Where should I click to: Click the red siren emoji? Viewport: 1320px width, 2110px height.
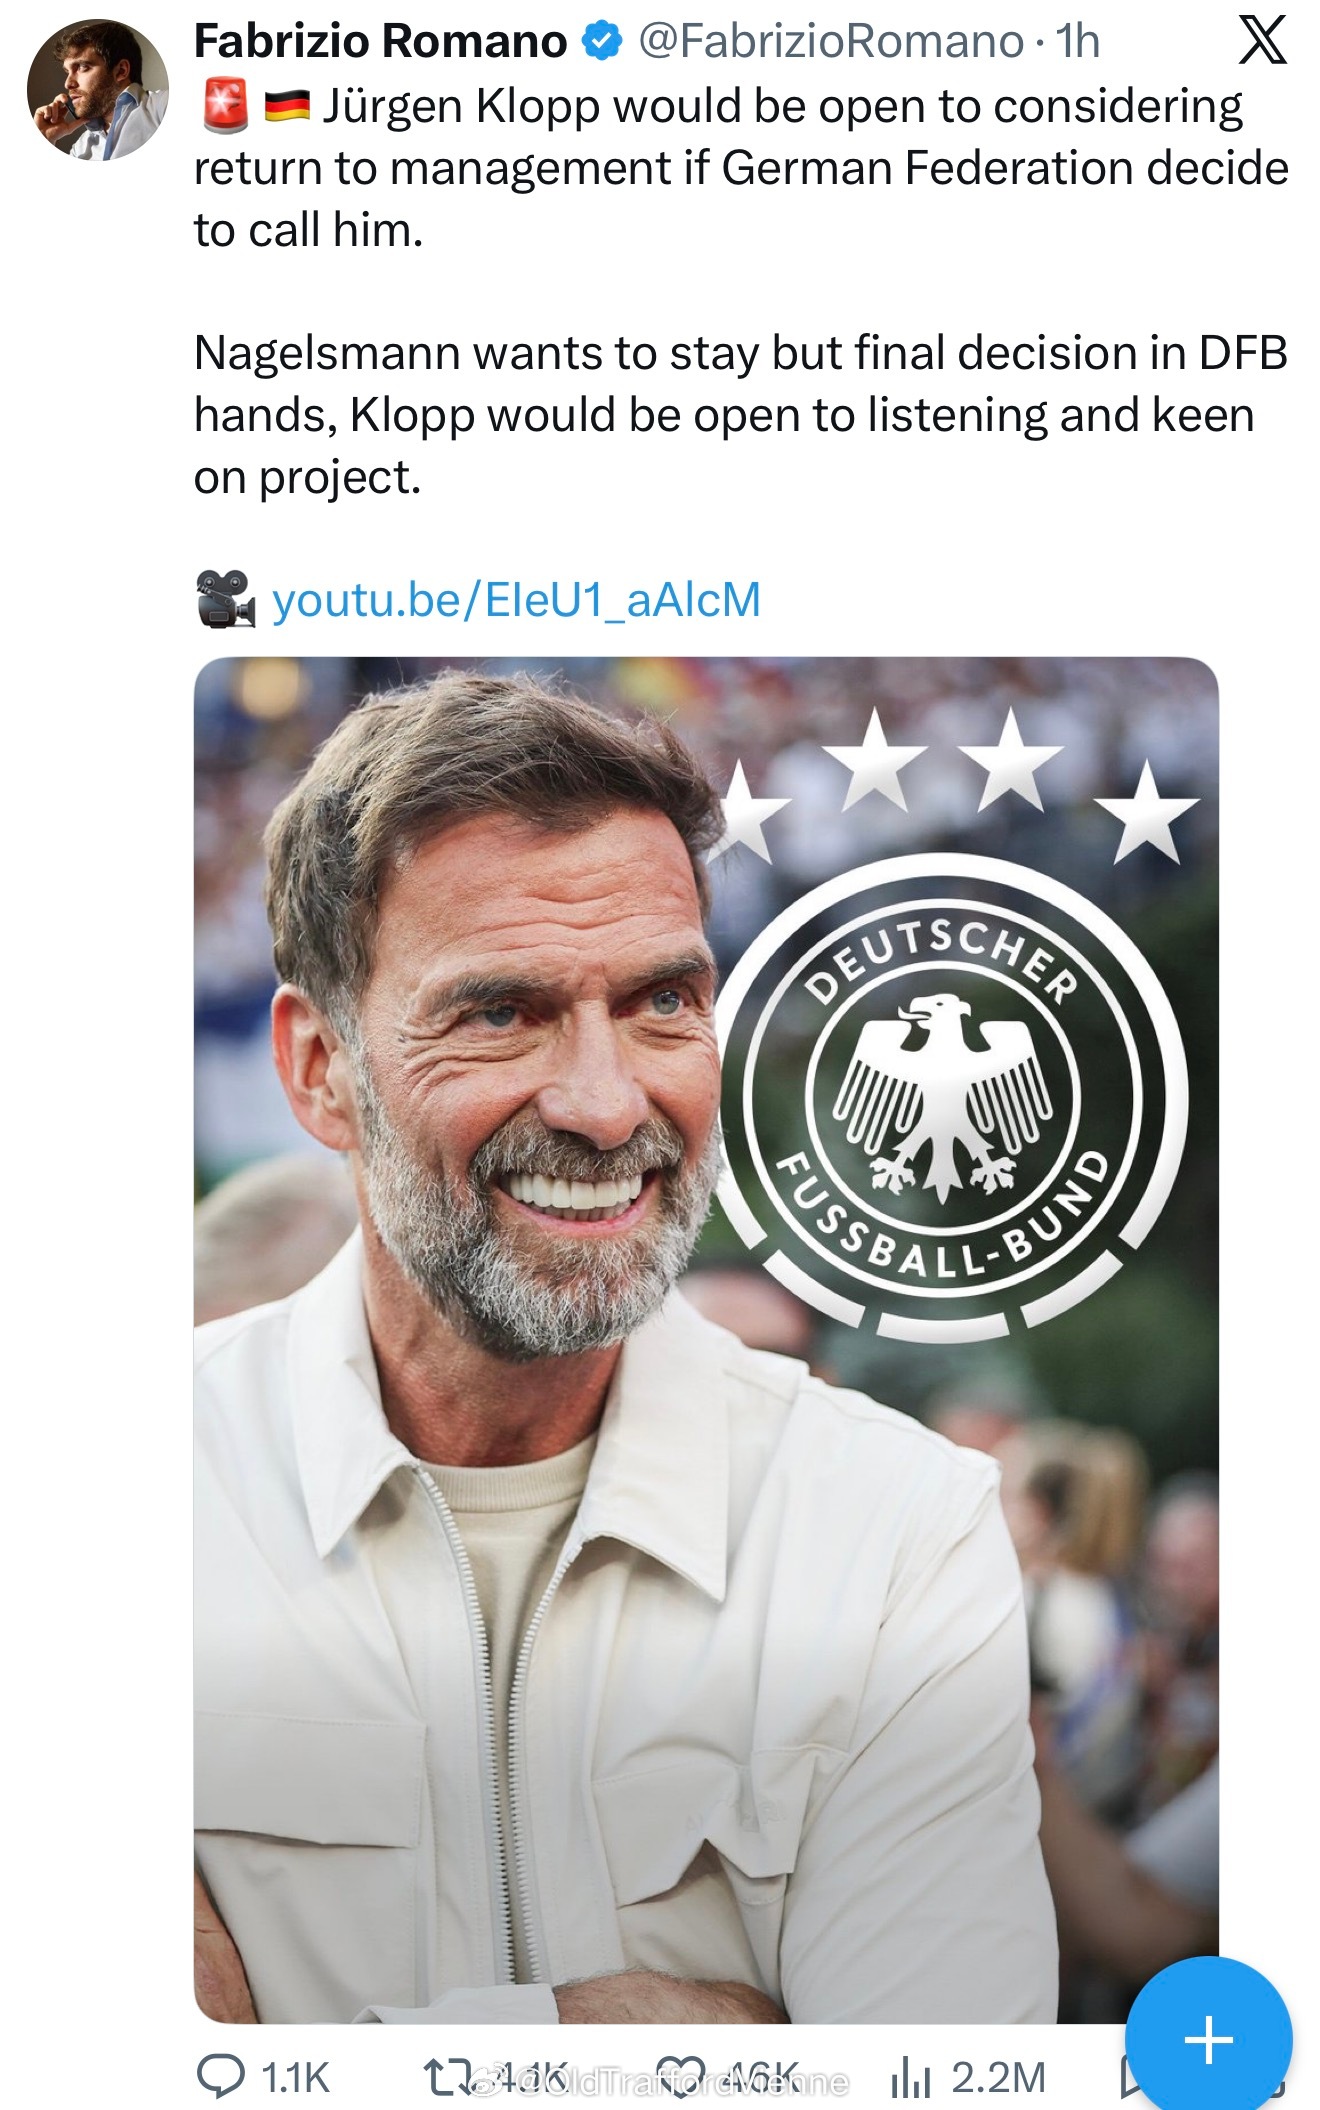[x=225, y=106]
